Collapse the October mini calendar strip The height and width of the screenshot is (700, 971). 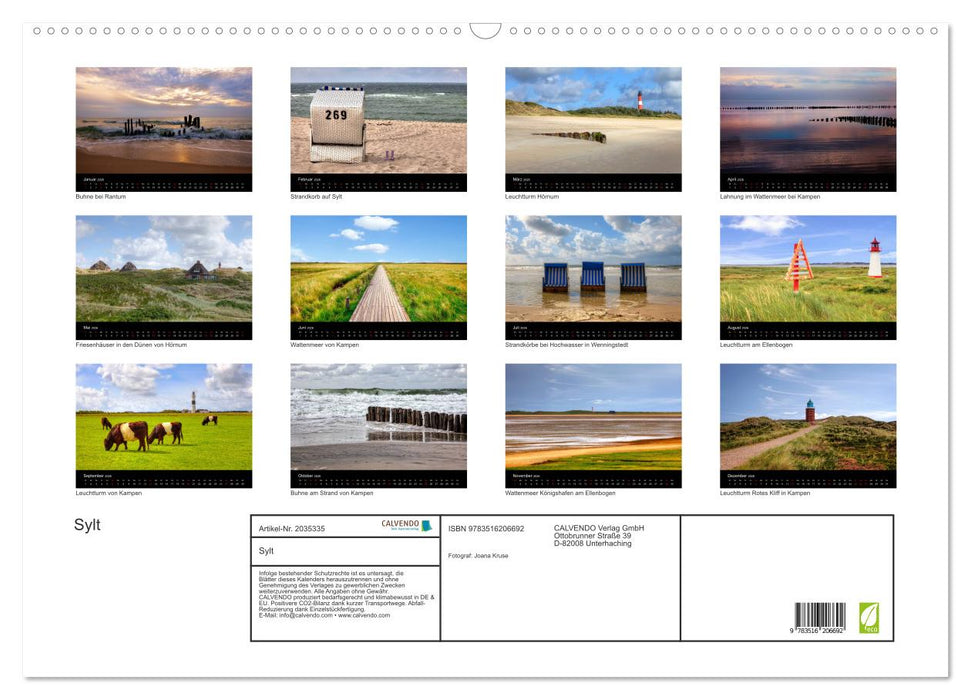(378, 477)
